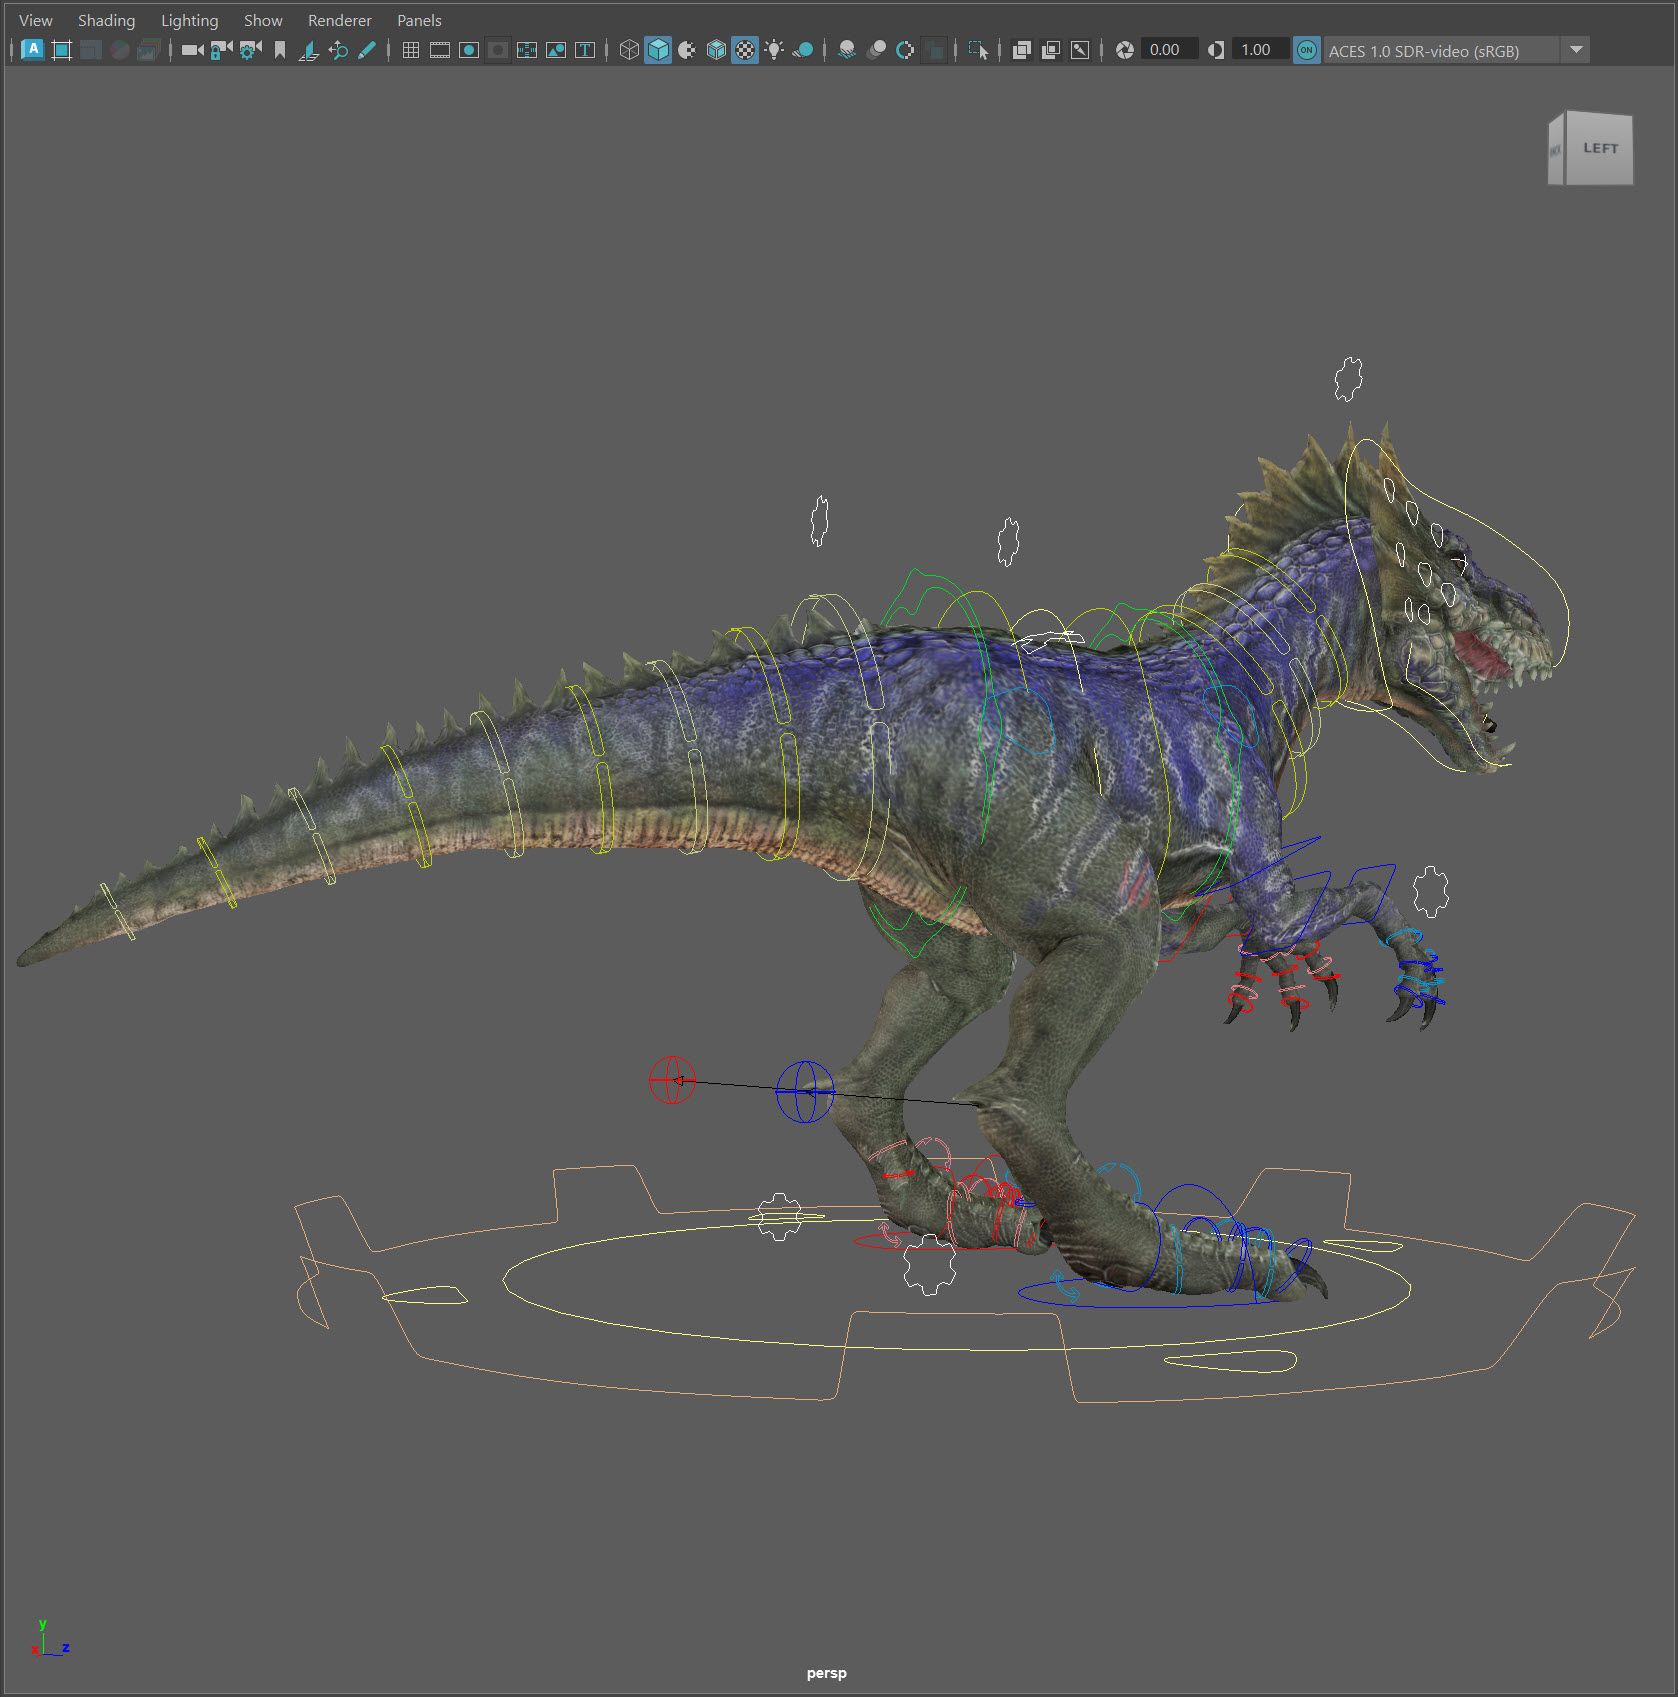Click the LEFT face of ViewCube
Viewport: 1678px width, 1697px height.
pyautogui.click(x=1599, y=147)
